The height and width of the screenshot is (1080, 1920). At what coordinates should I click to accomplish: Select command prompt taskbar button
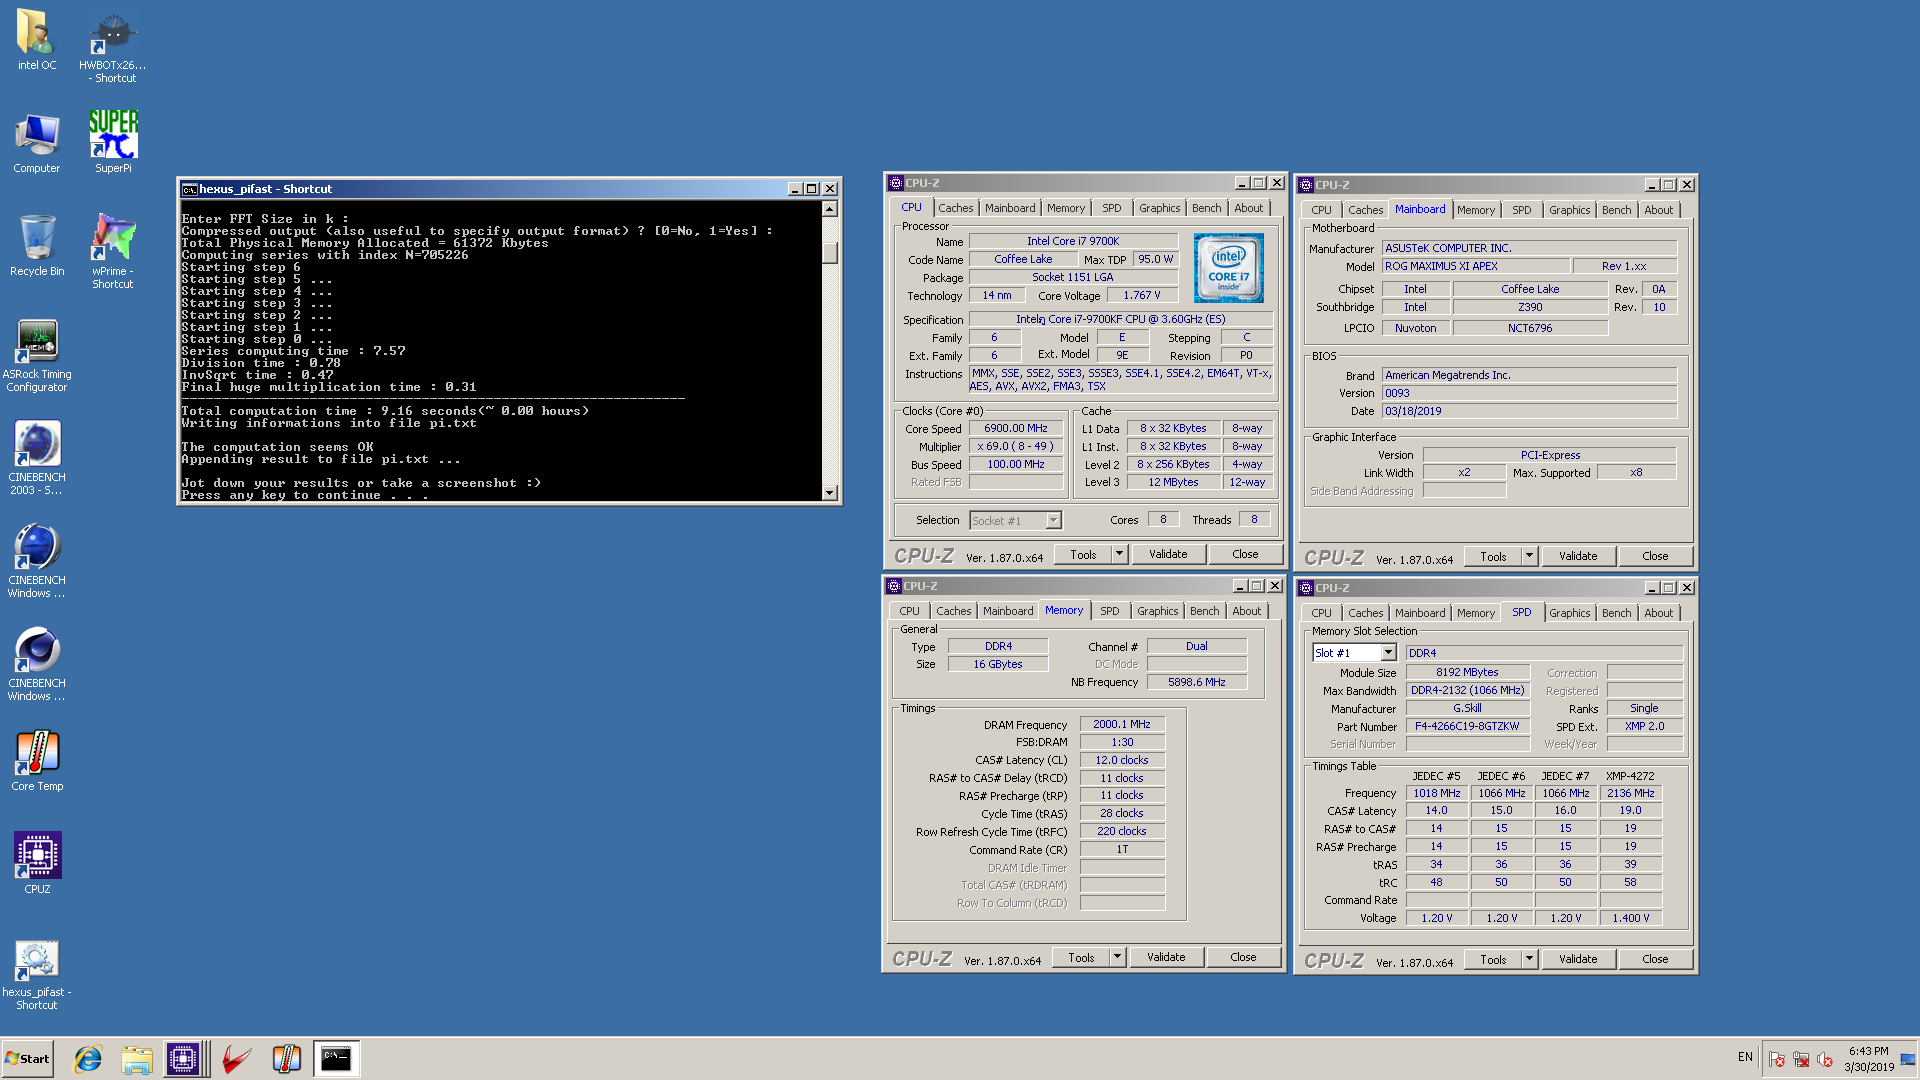[336, 1059]
